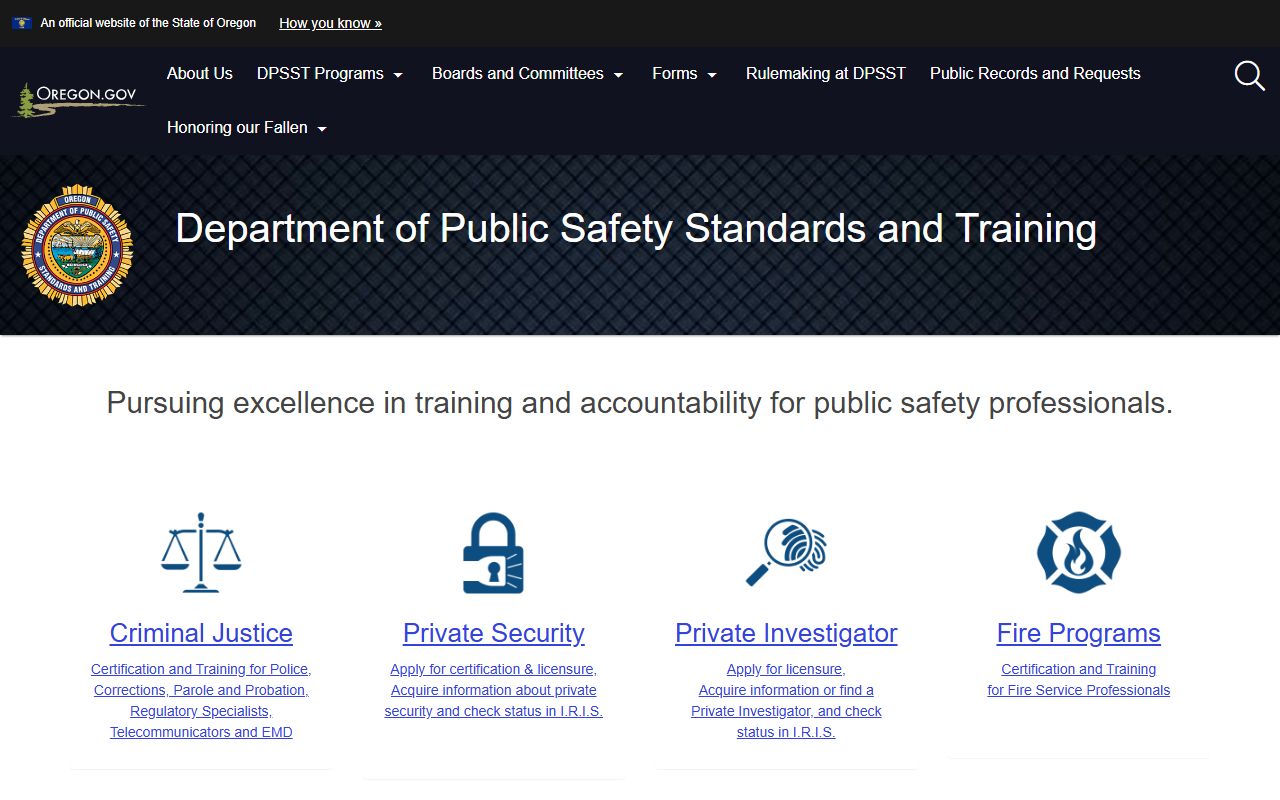Open the search magnifier icon
The image size is (1280, 800).
coord(1249,75)
